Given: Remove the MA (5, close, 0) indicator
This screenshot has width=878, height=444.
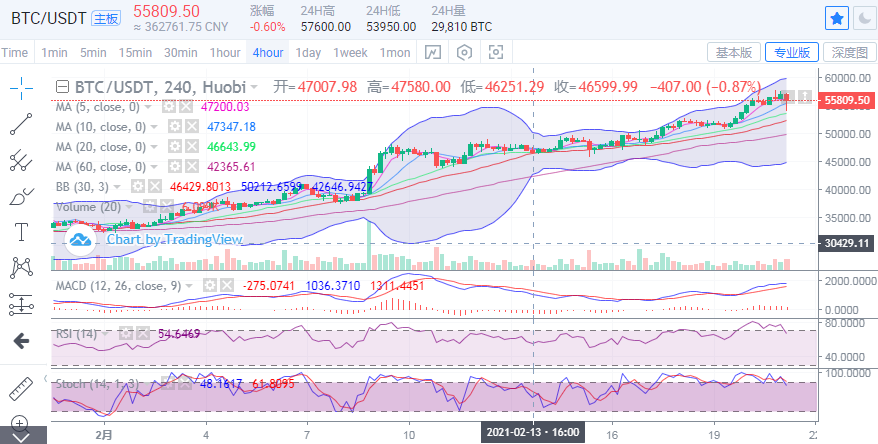Looking at the screenshot, I should click(186, 106).
